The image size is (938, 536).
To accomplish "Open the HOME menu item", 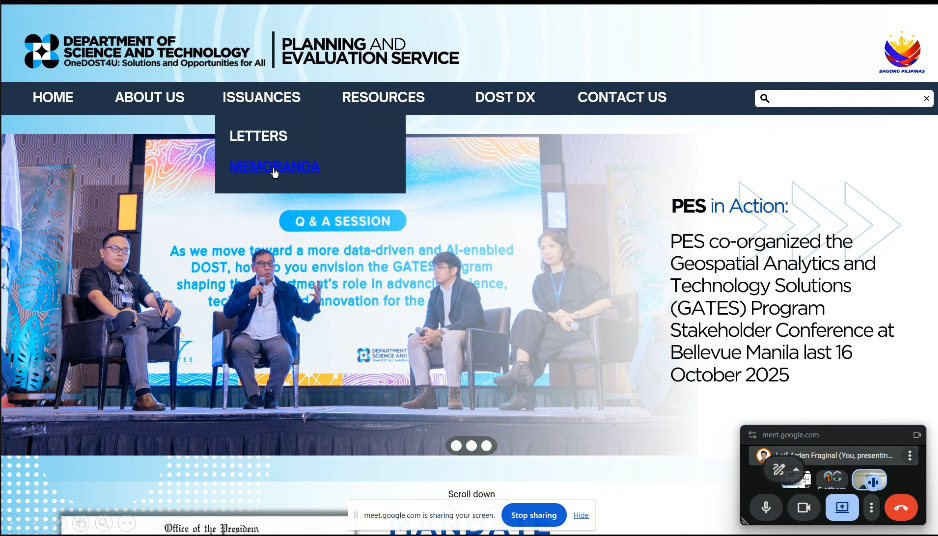I will click(53, 97).
